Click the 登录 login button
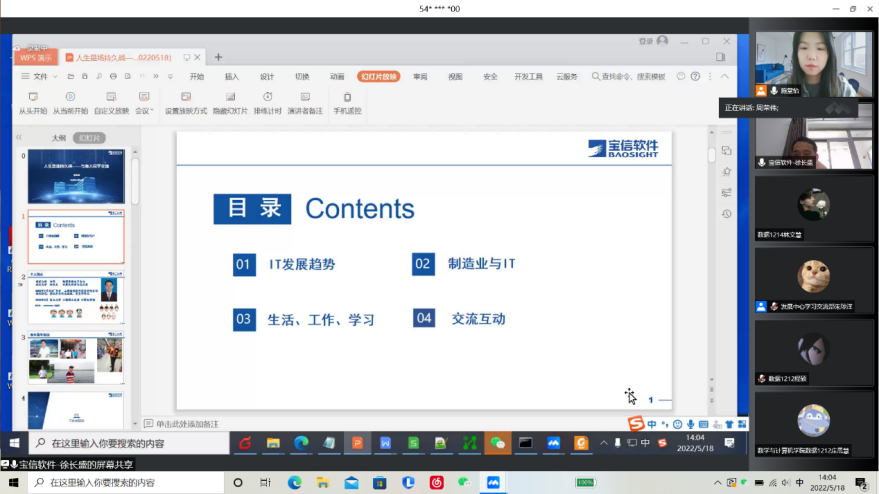The height and width of the screenshot is (494, 879). [646, 41]
